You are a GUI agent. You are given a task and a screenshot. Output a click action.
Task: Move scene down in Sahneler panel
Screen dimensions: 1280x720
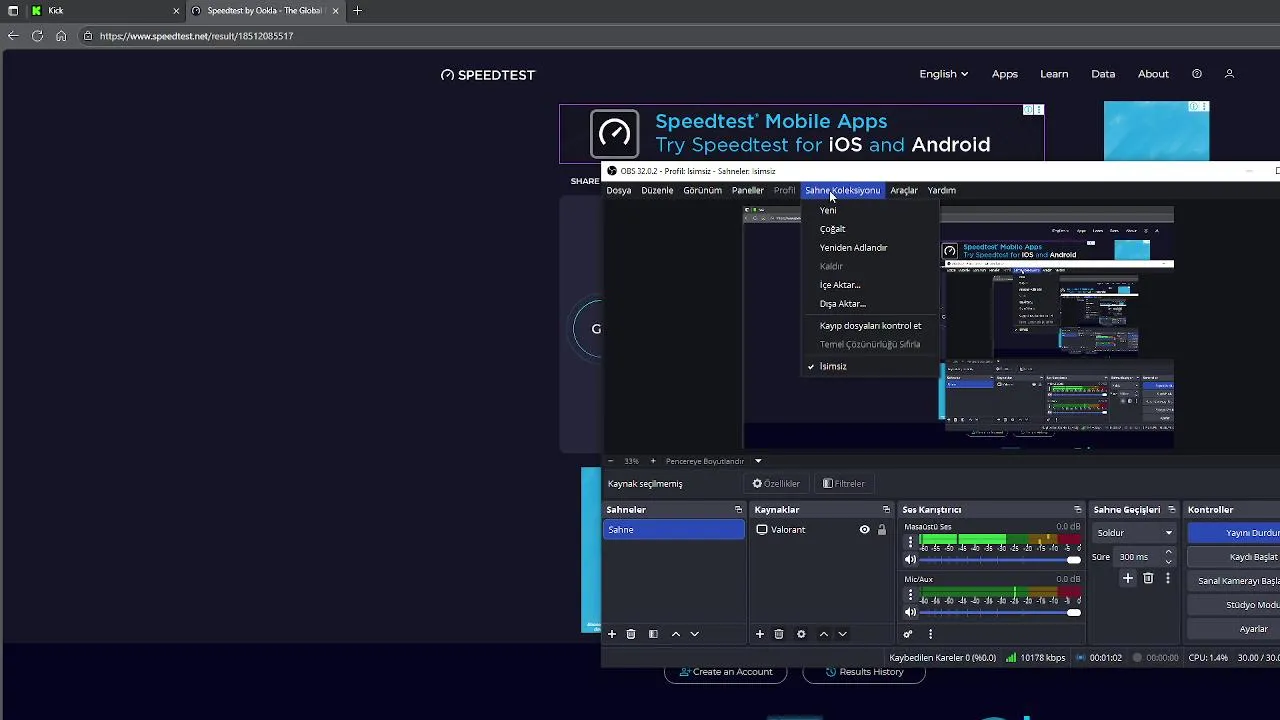coord(695,634)
